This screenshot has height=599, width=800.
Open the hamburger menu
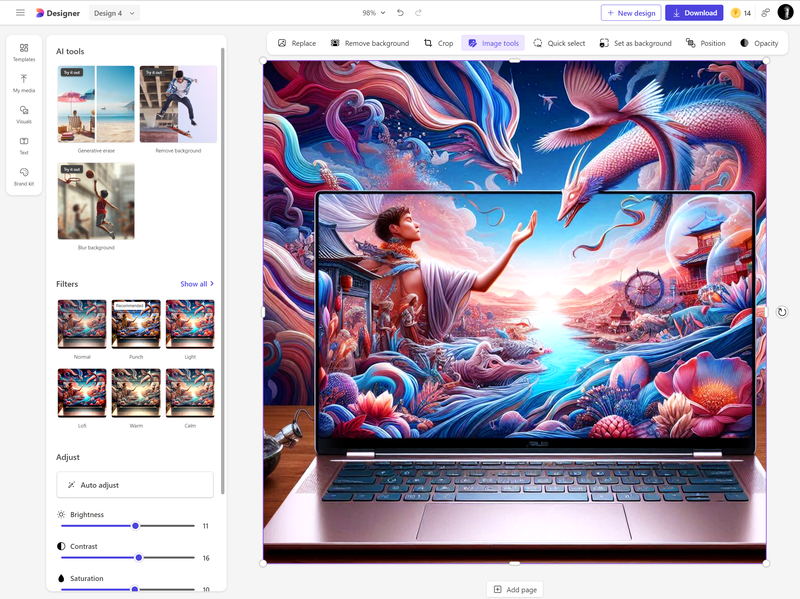[x=20, y=13]
